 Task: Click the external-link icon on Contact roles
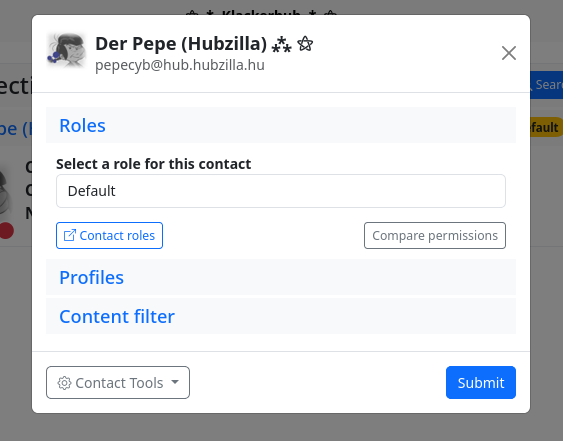pos(70,236)
